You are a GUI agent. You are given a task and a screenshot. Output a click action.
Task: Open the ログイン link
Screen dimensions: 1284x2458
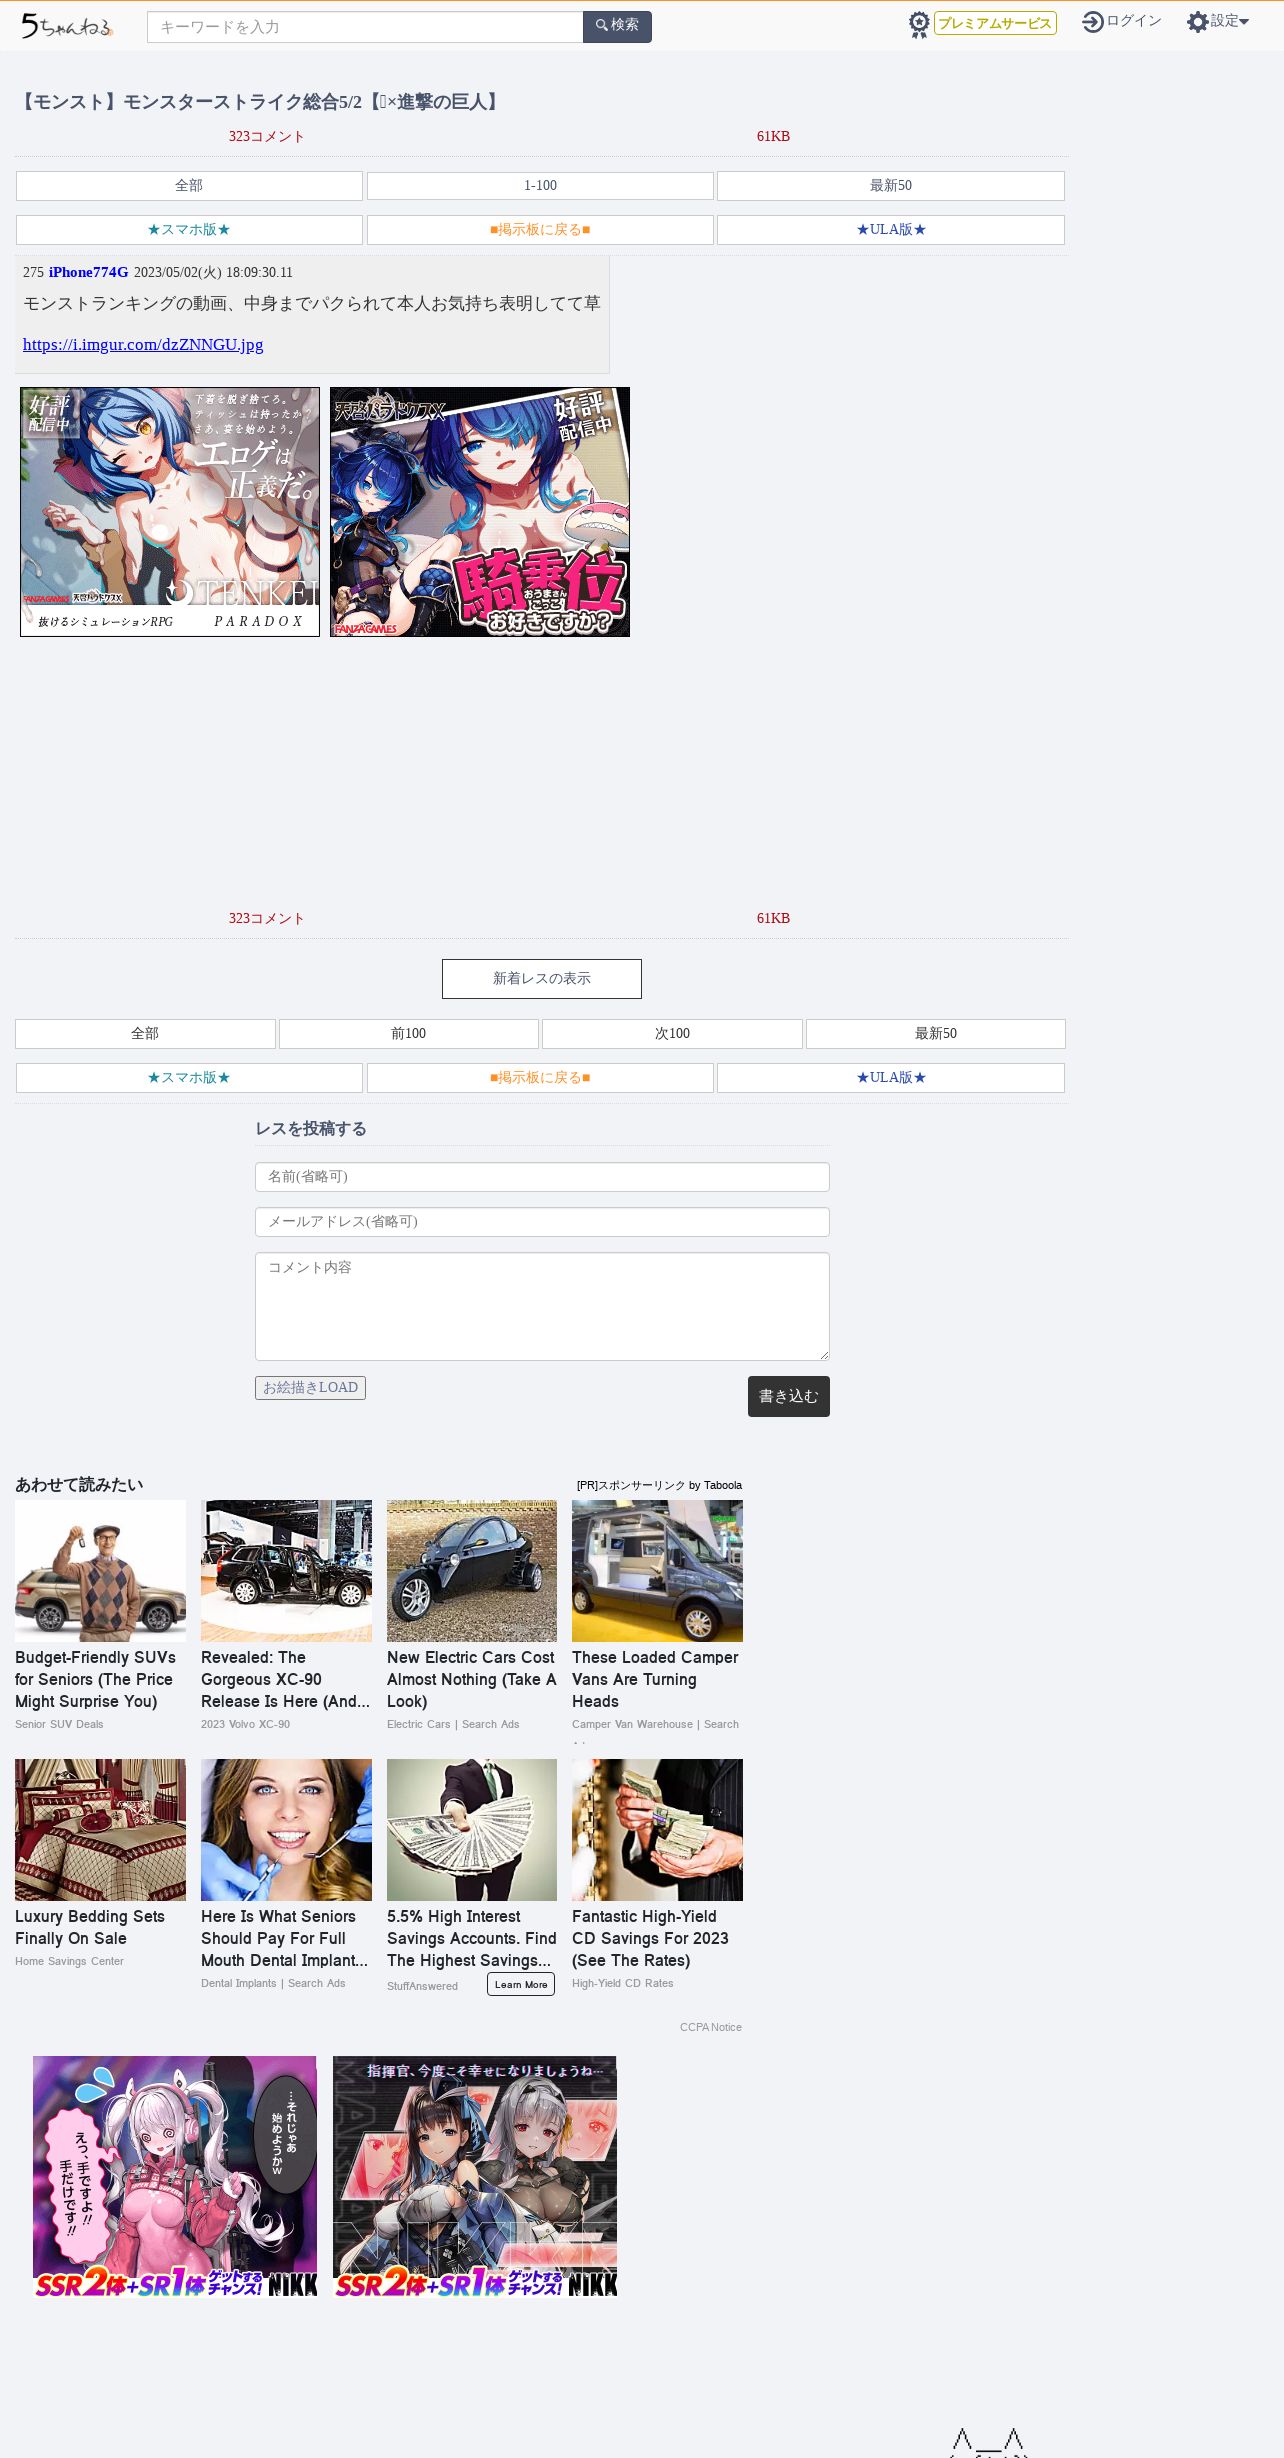(1134, 21)
